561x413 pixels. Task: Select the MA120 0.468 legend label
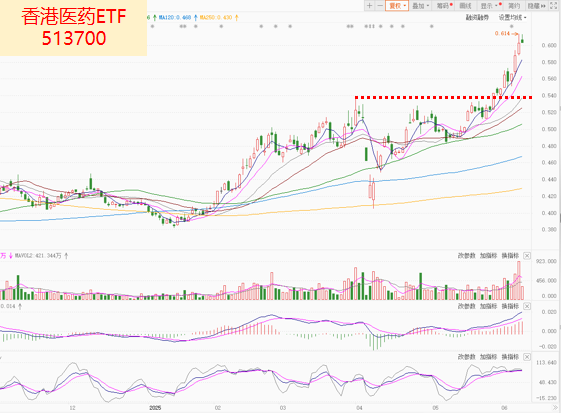point(175,17)
